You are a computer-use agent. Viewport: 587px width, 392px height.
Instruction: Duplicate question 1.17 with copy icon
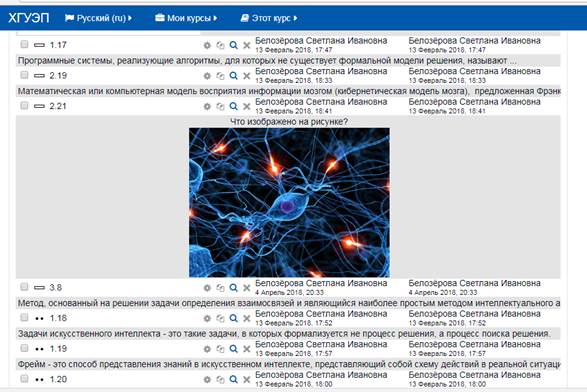click(x=220, y=45)
